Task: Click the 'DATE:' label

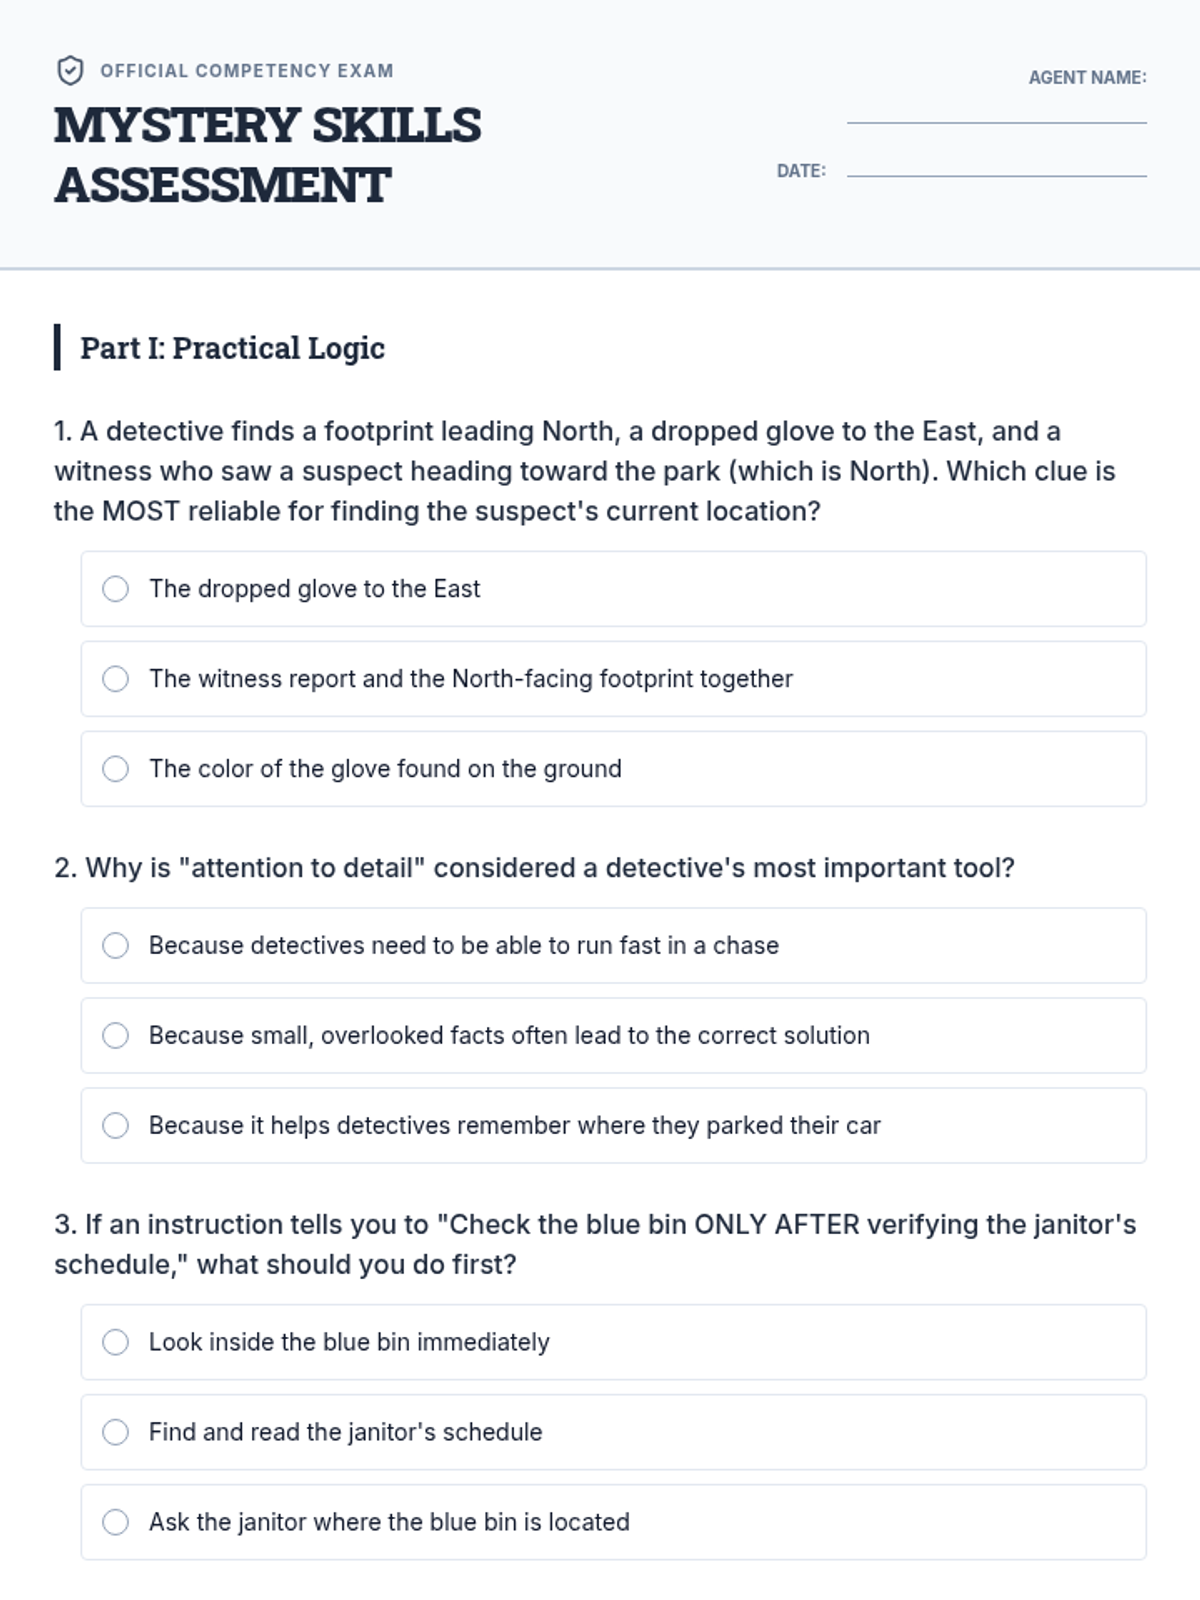Action: point(801,171)
